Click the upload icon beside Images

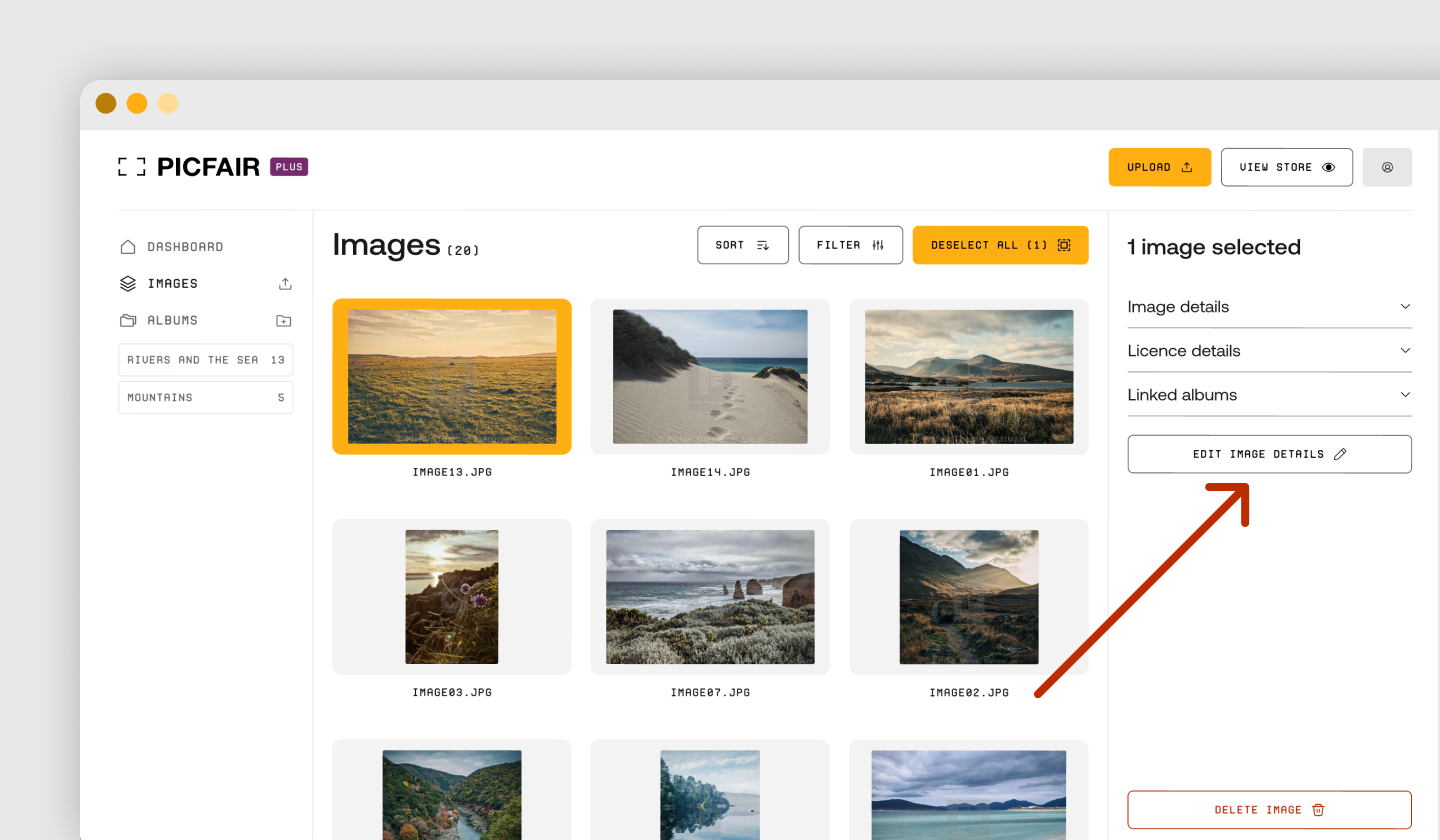tap(285, 284)
